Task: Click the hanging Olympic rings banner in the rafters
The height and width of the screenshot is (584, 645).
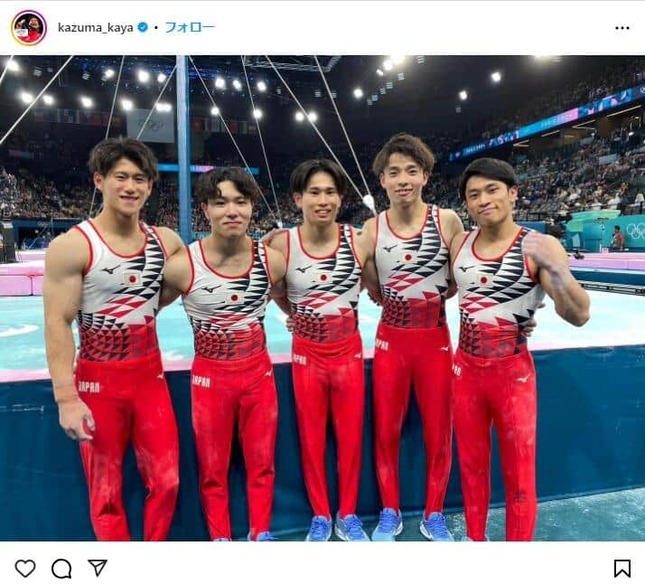Action: click(x=150, y=126)
